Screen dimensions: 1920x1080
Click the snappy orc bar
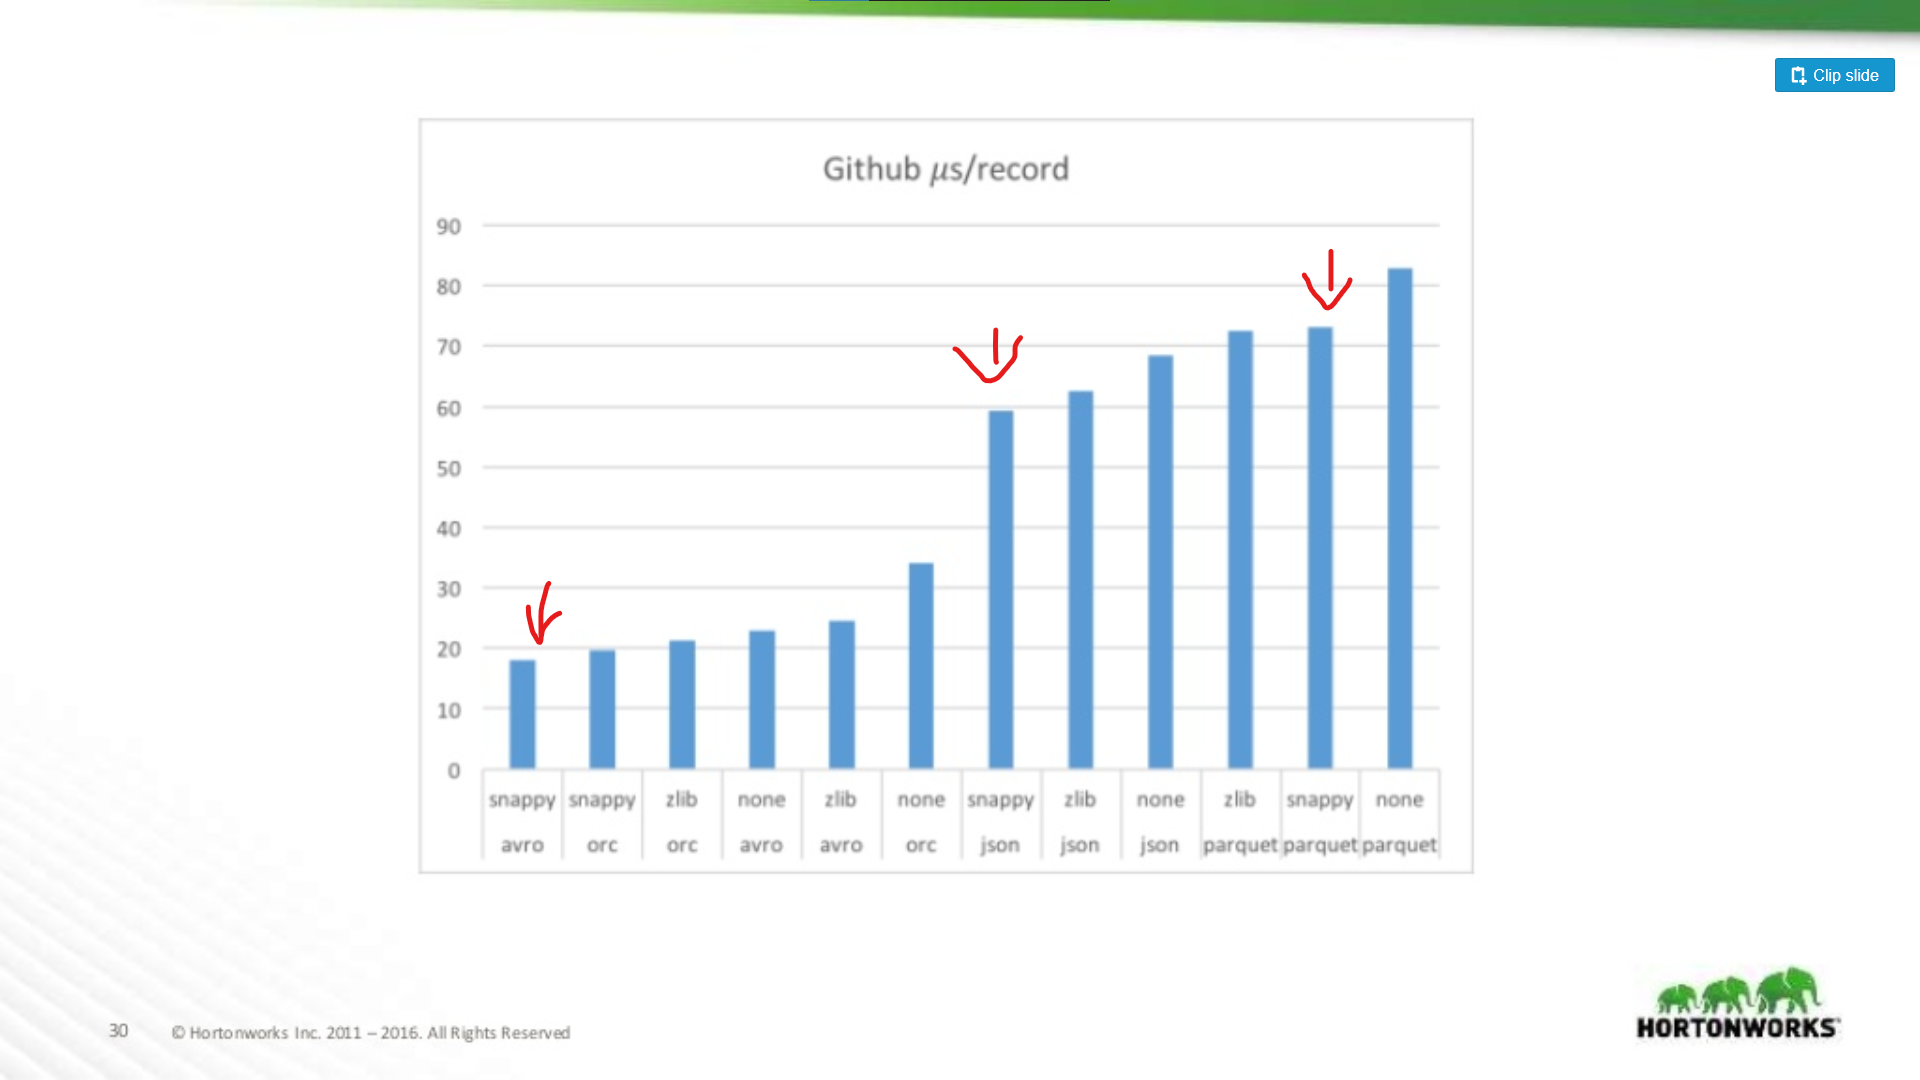602,709
